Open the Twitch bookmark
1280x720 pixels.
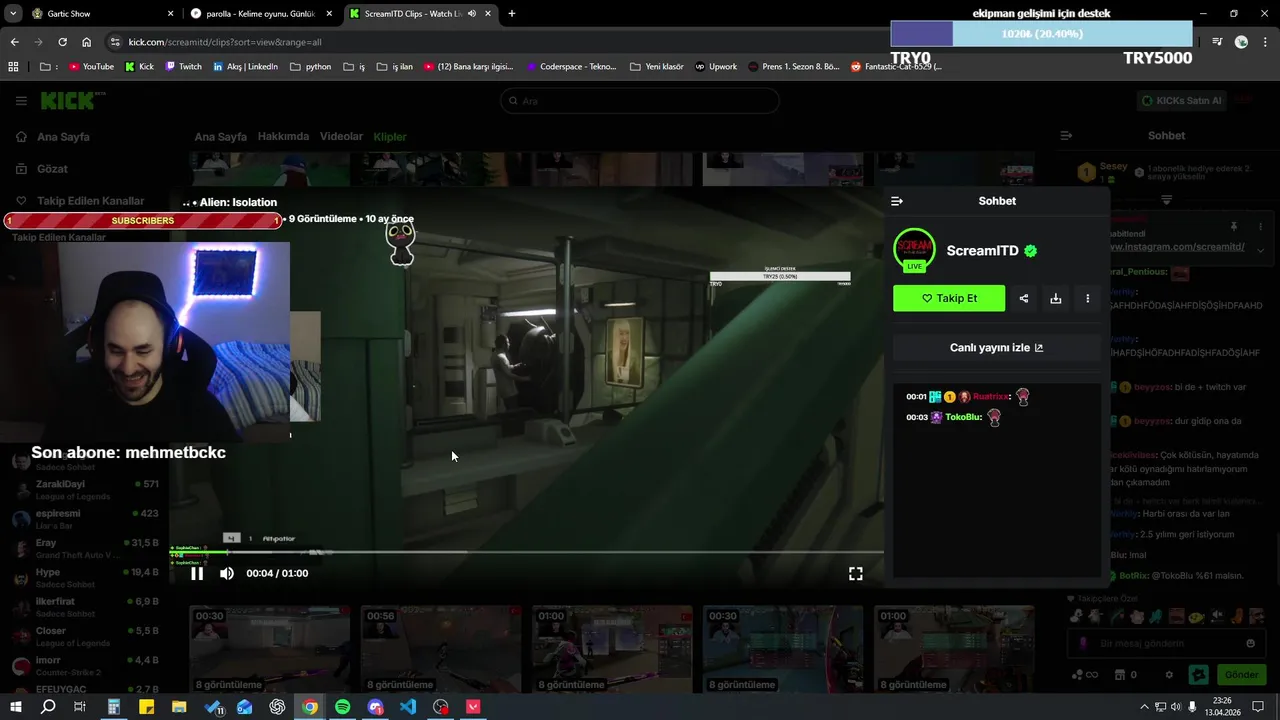click(x=183, y=67)
